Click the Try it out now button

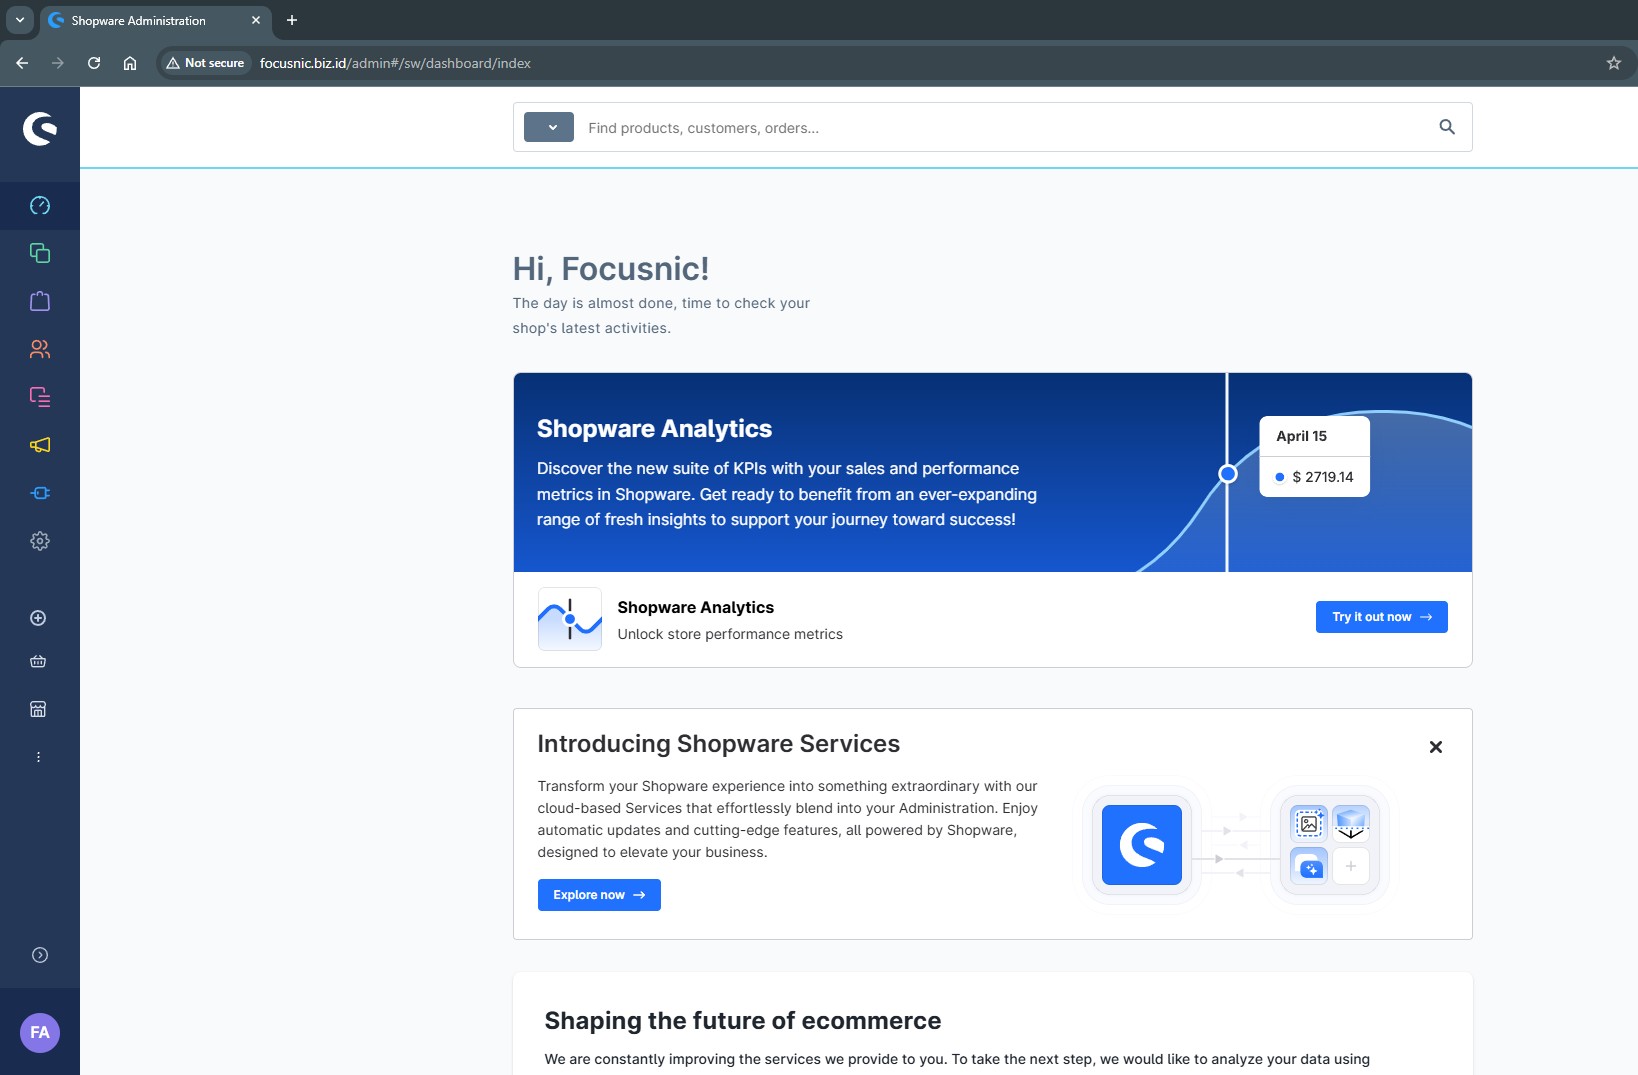click(x=1381, y=617)
